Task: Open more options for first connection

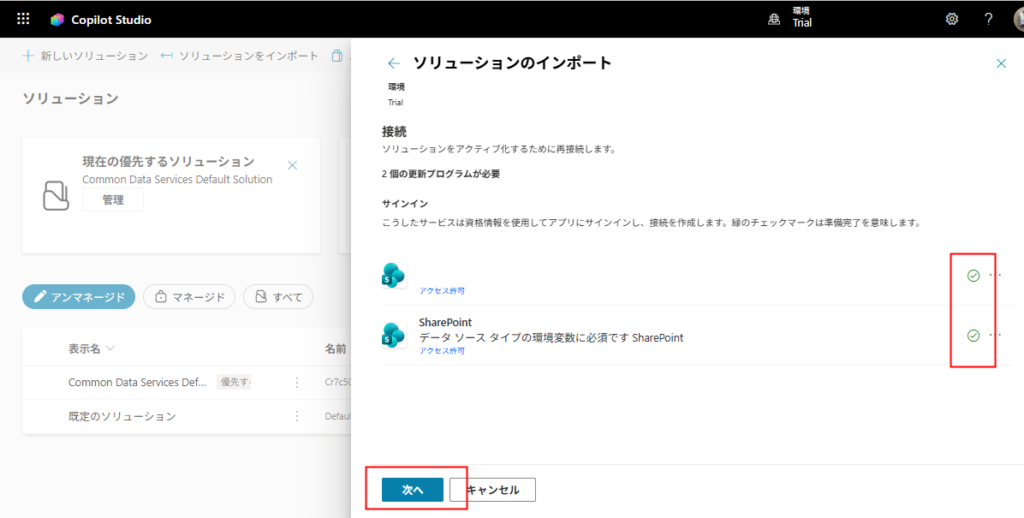Action: (x=994, y=275)
